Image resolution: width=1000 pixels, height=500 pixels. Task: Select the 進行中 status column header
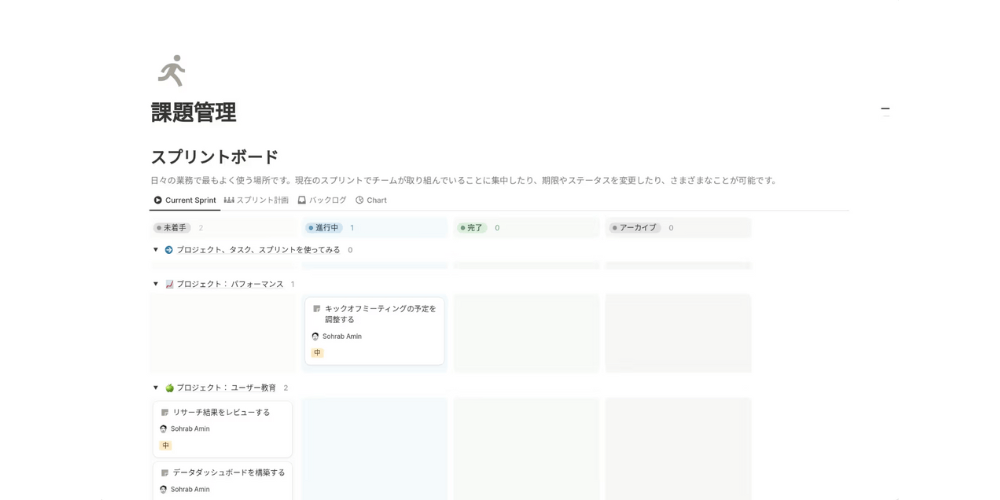click(x=325, y=228)
